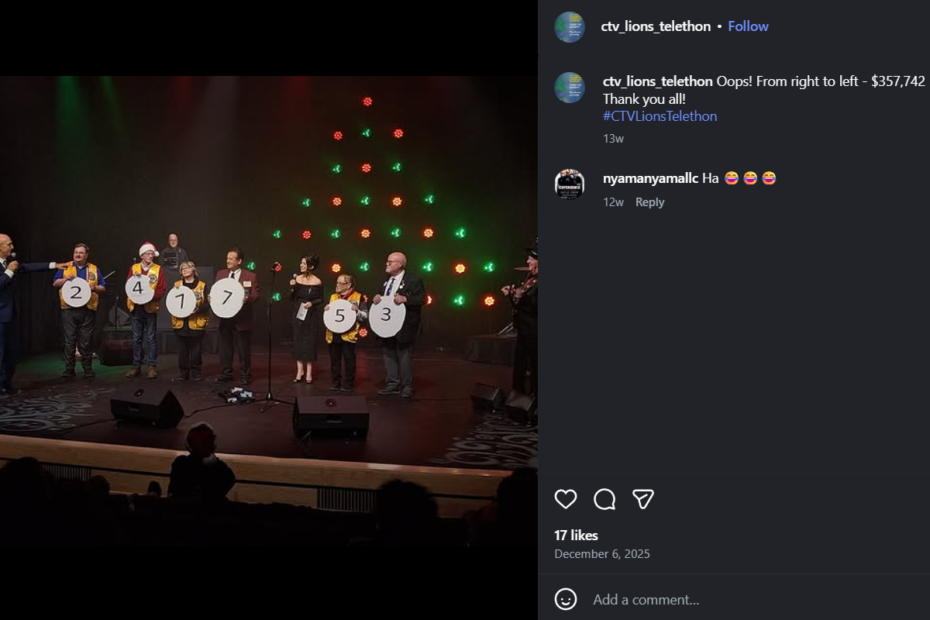Viewport: 930px width, 620px height.
Task: Click the telethon stage photo
Action: point(270,310)
